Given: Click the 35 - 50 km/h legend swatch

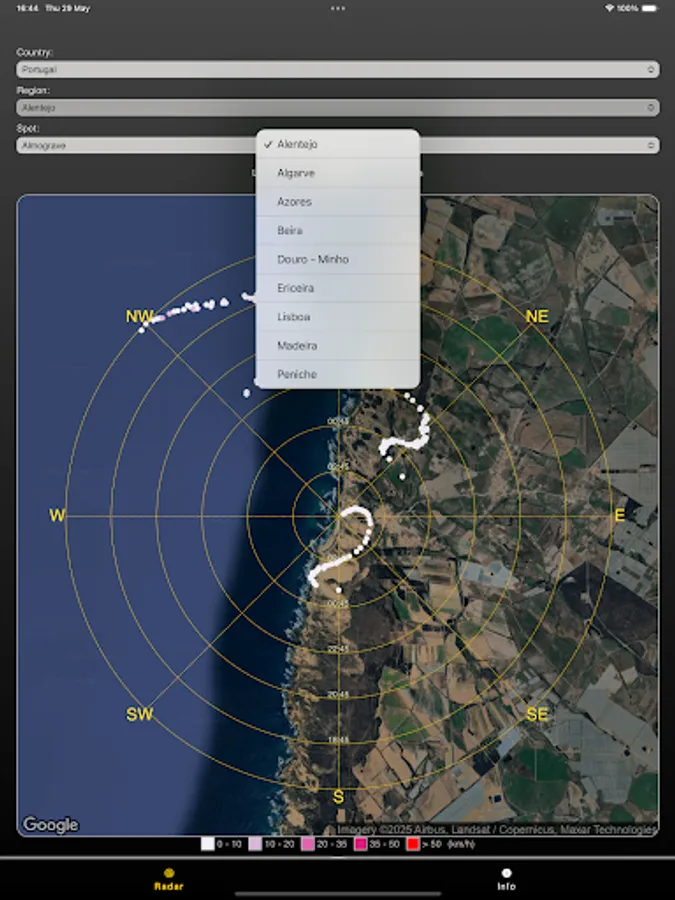Looking at the screenshot, I should click(x=360, y=844).
